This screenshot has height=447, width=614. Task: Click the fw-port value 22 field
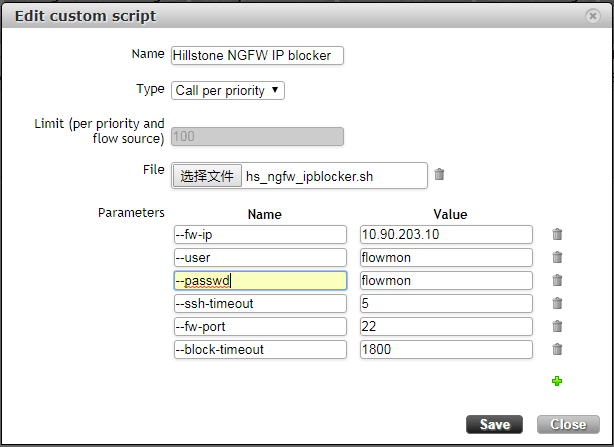(446, 326)
